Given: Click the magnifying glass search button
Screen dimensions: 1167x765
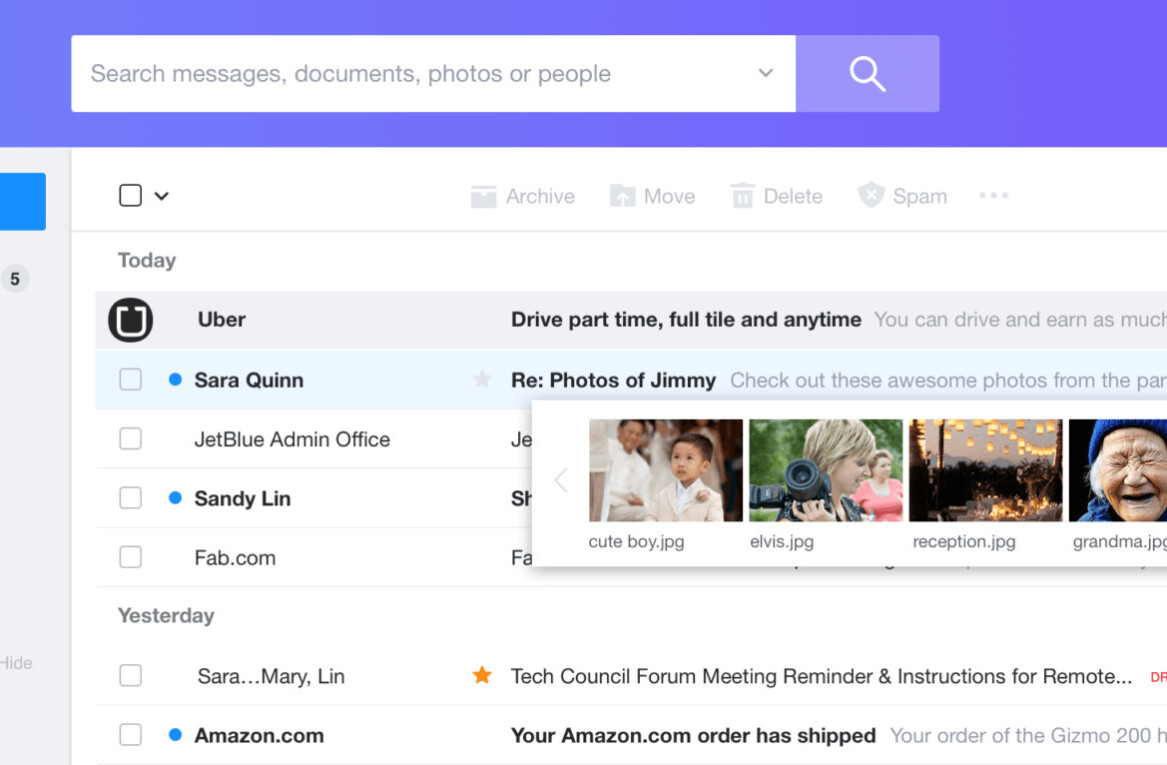Looking at the screenshot, I should coord(867,74).
